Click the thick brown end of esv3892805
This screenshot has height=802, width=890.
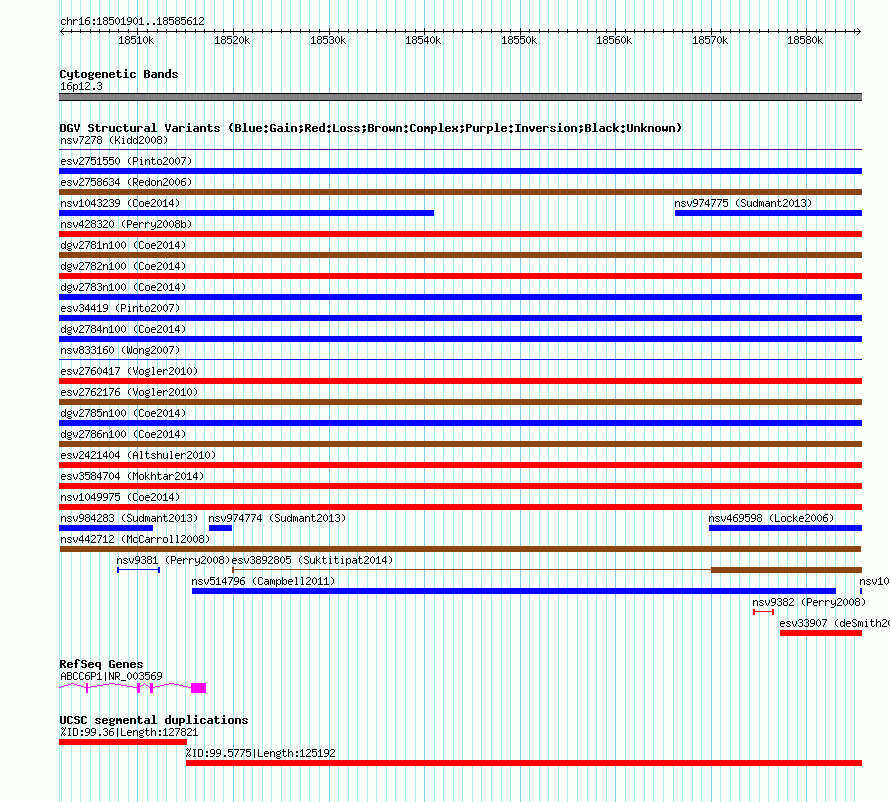787,570
